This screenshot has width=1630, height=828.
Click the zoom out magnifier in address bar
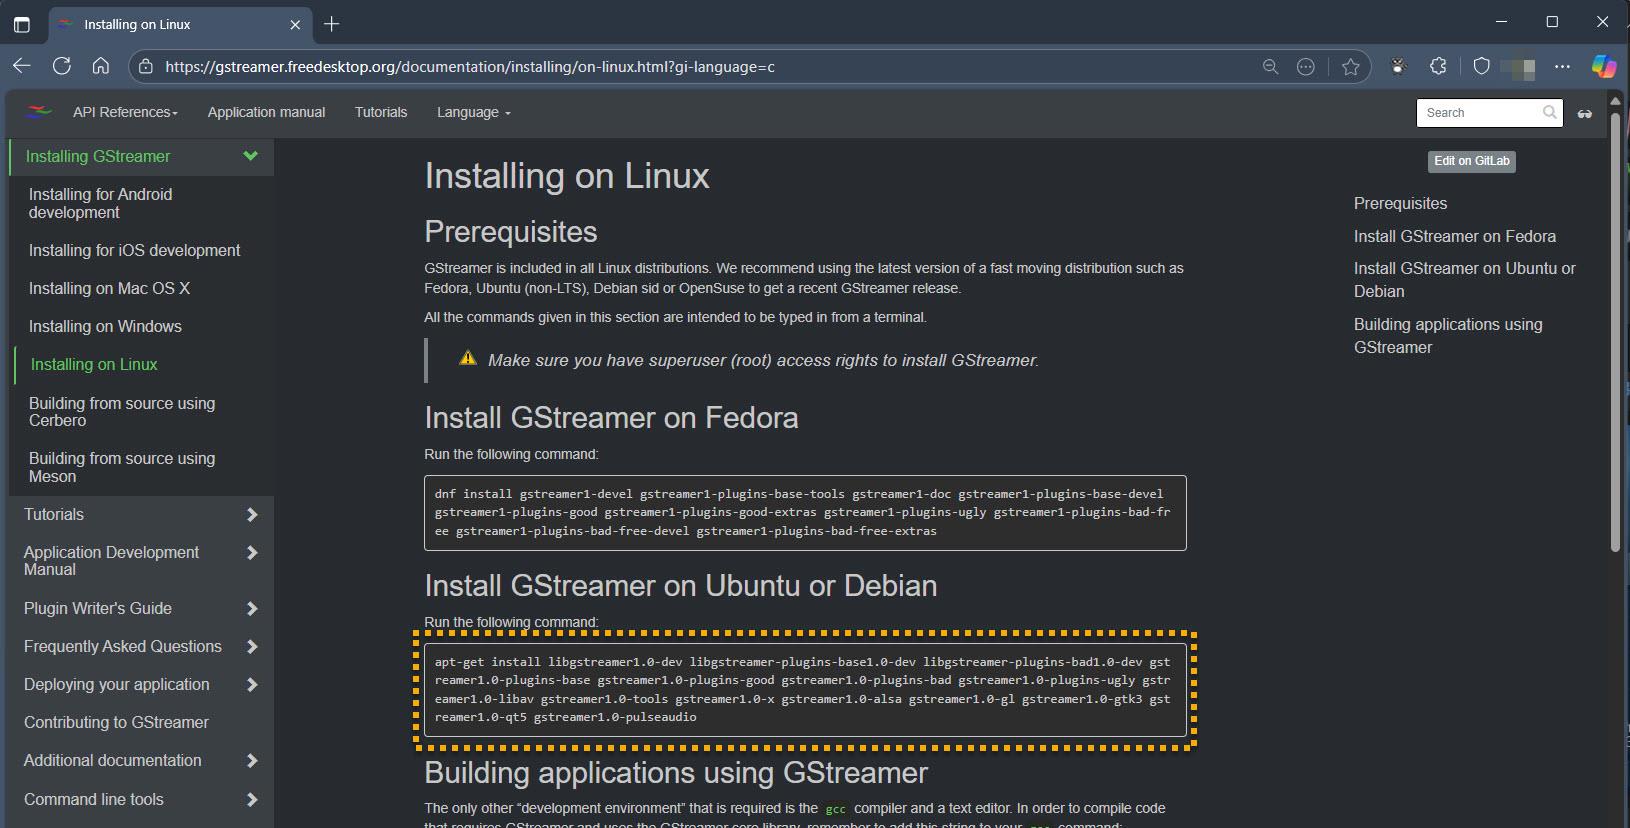(x=1270, y=67)
